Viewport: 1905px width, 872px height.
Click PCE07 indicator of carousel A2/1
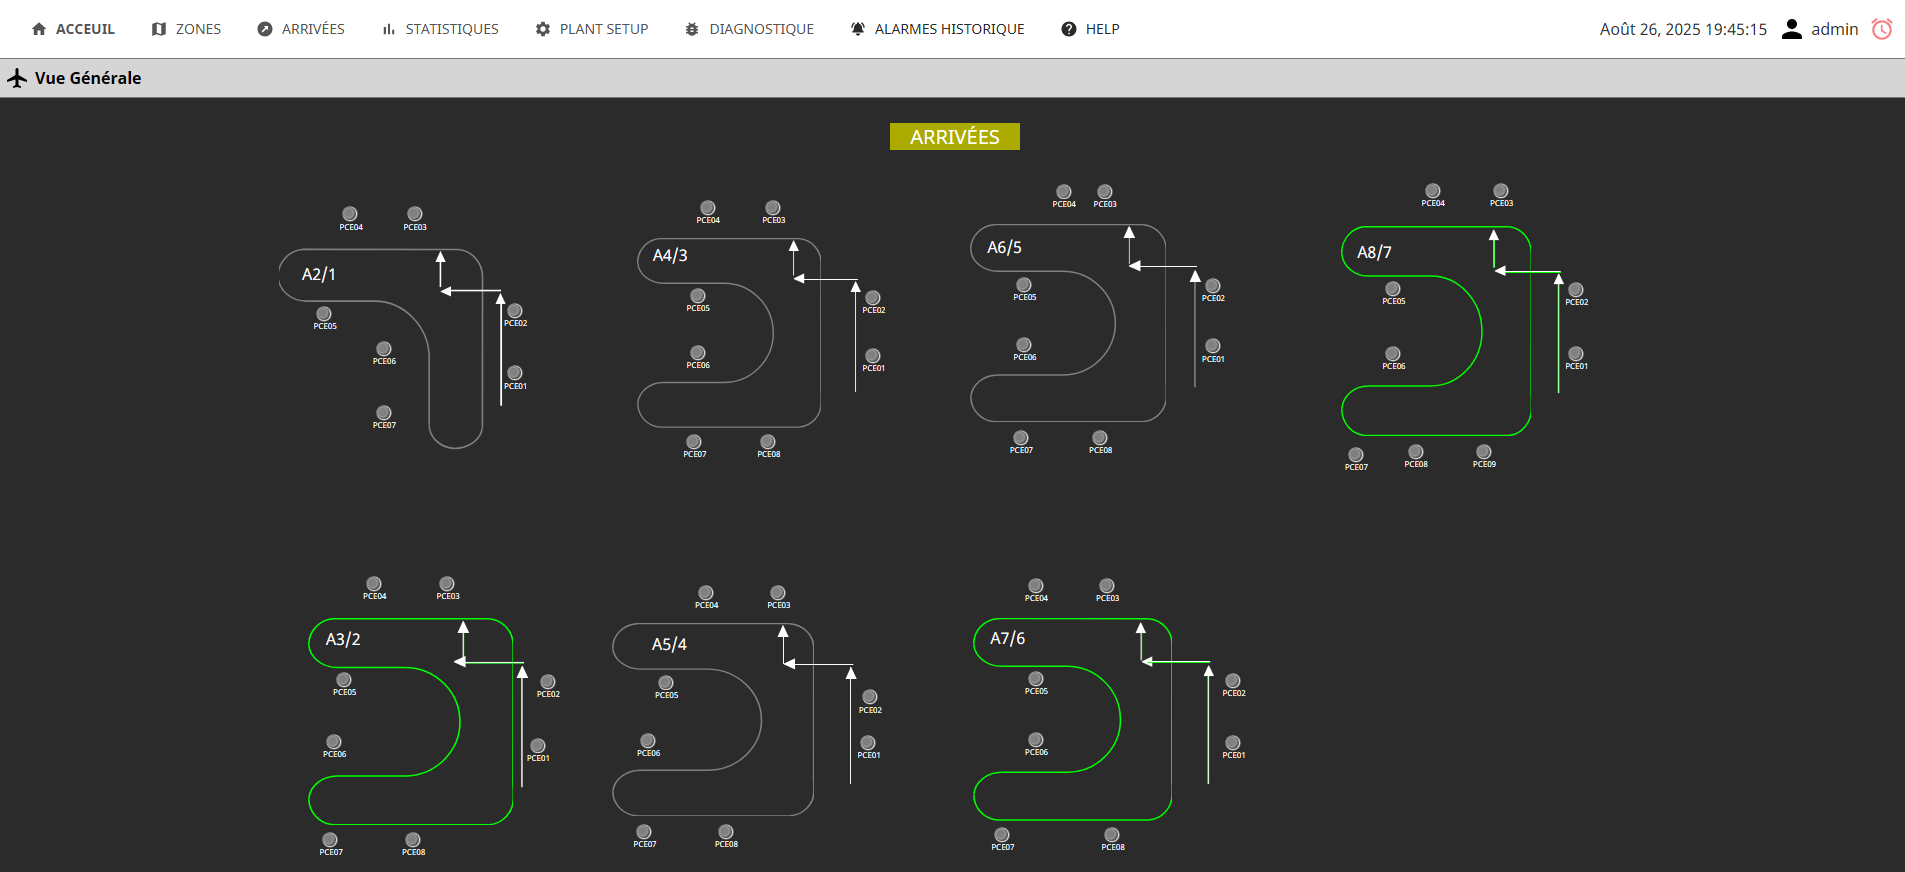[x=384, y=413]
